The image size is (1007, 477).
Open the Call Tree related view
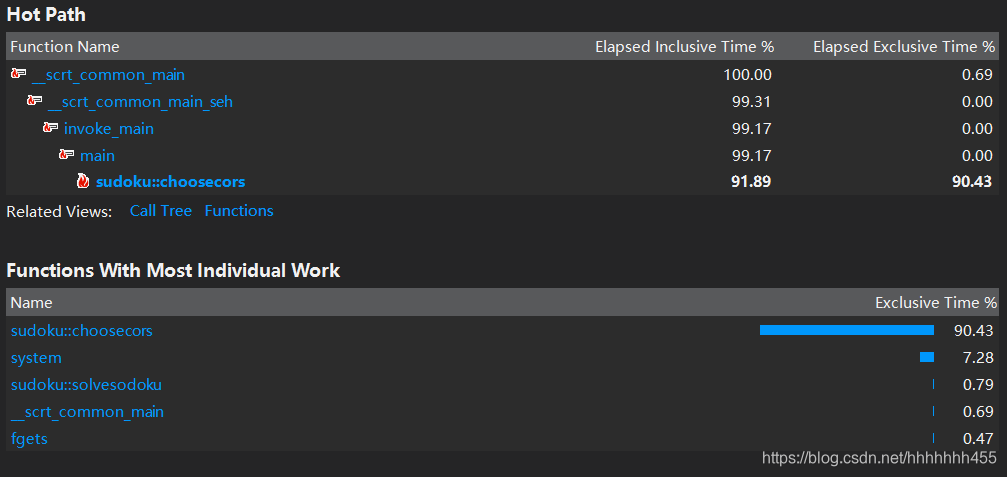[161, 211]
